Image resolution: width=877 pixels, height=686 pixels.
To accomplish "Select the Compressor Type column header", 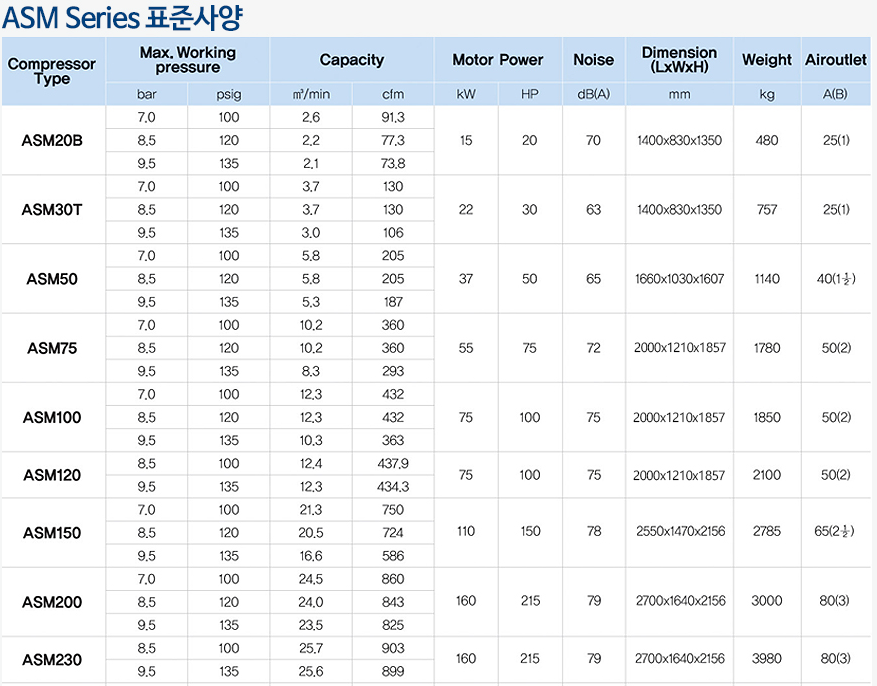I will [x=52, y=70].
